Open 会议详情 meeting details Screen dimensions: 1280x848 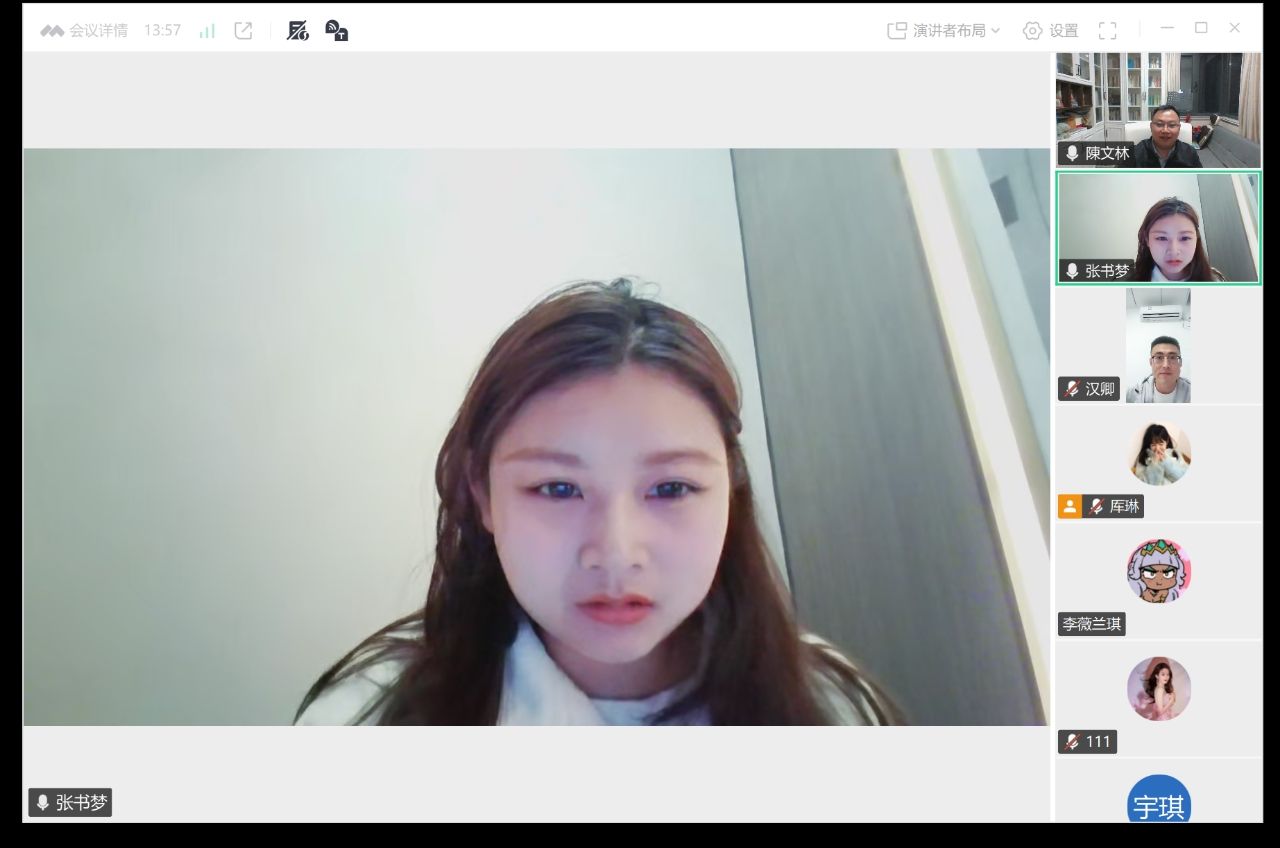click(85, 31)
